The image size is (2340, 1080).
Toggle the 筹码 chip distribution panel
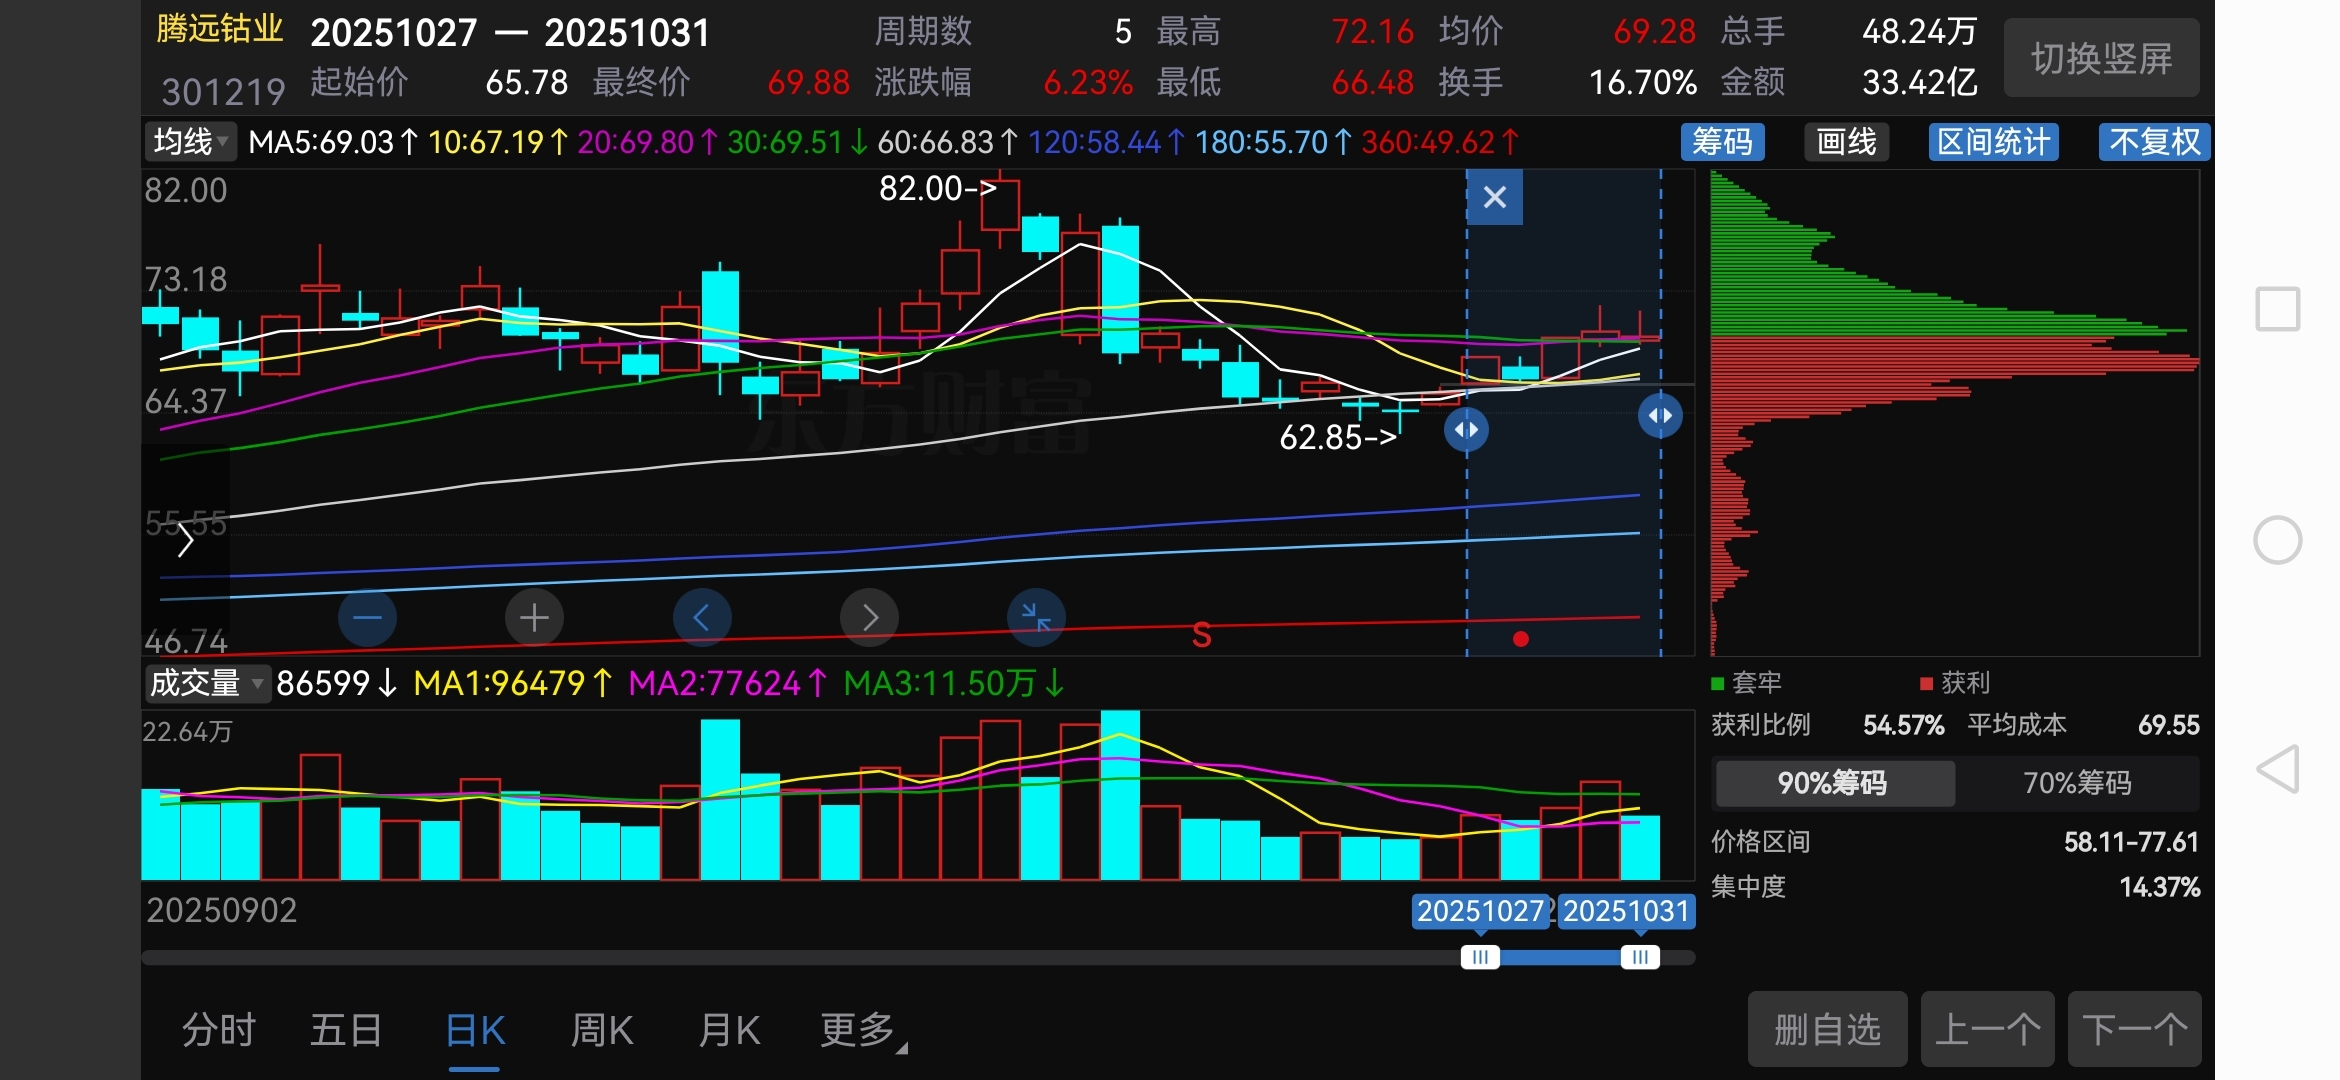[x=1722, y=142]
